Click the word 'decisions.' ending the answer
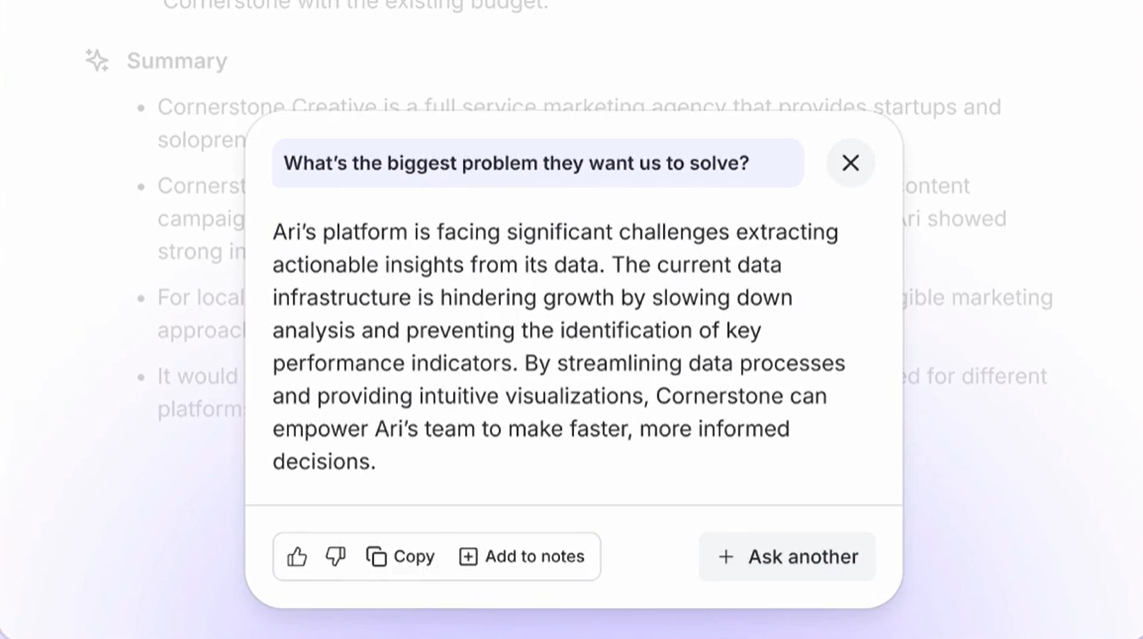Screen dimensions: 1143x639 coord(324,462)
